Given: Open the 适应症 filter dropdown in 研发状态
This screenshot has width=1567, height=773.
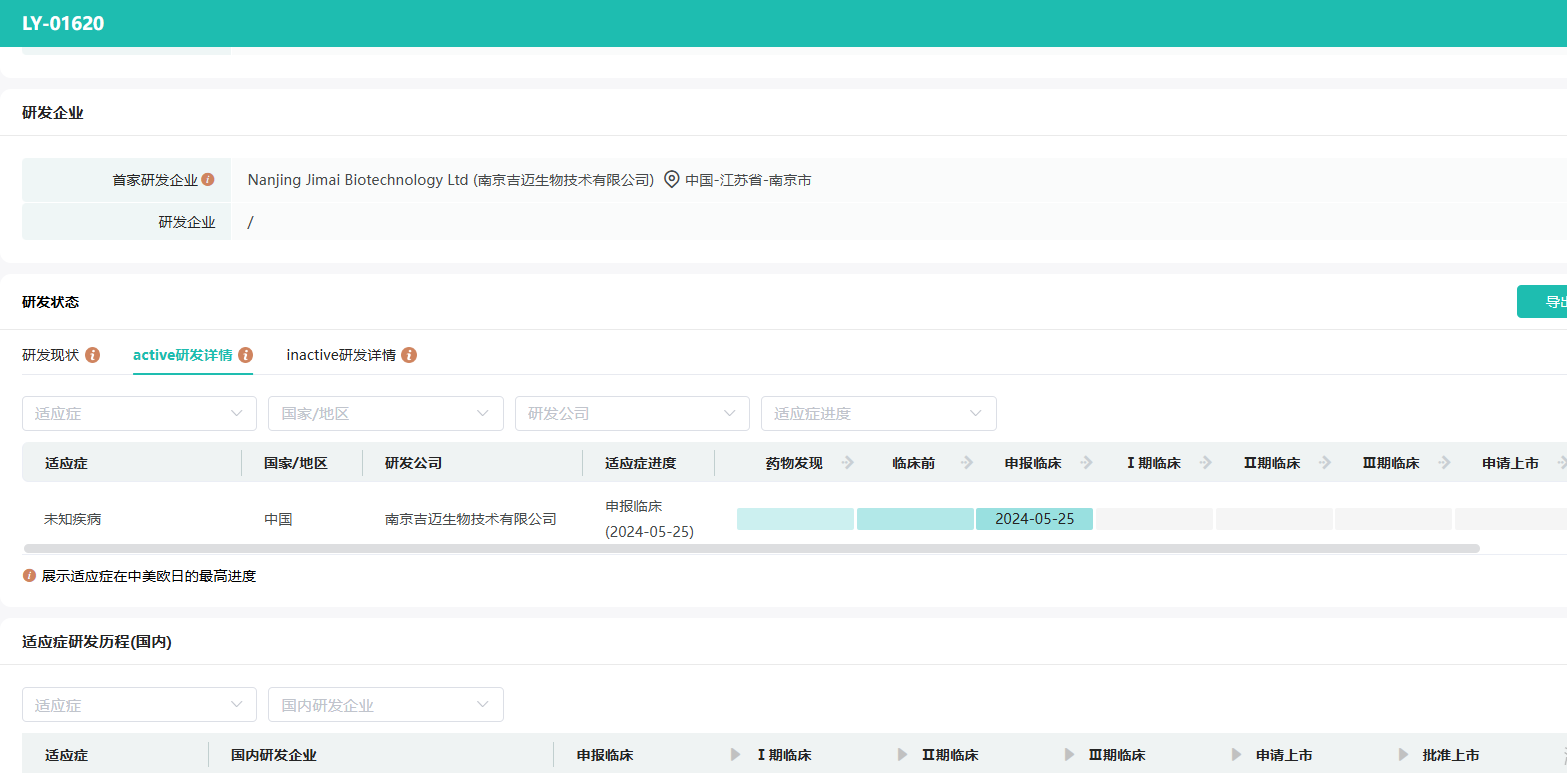Looking at the screenshot, I should [x=139, y=414].
